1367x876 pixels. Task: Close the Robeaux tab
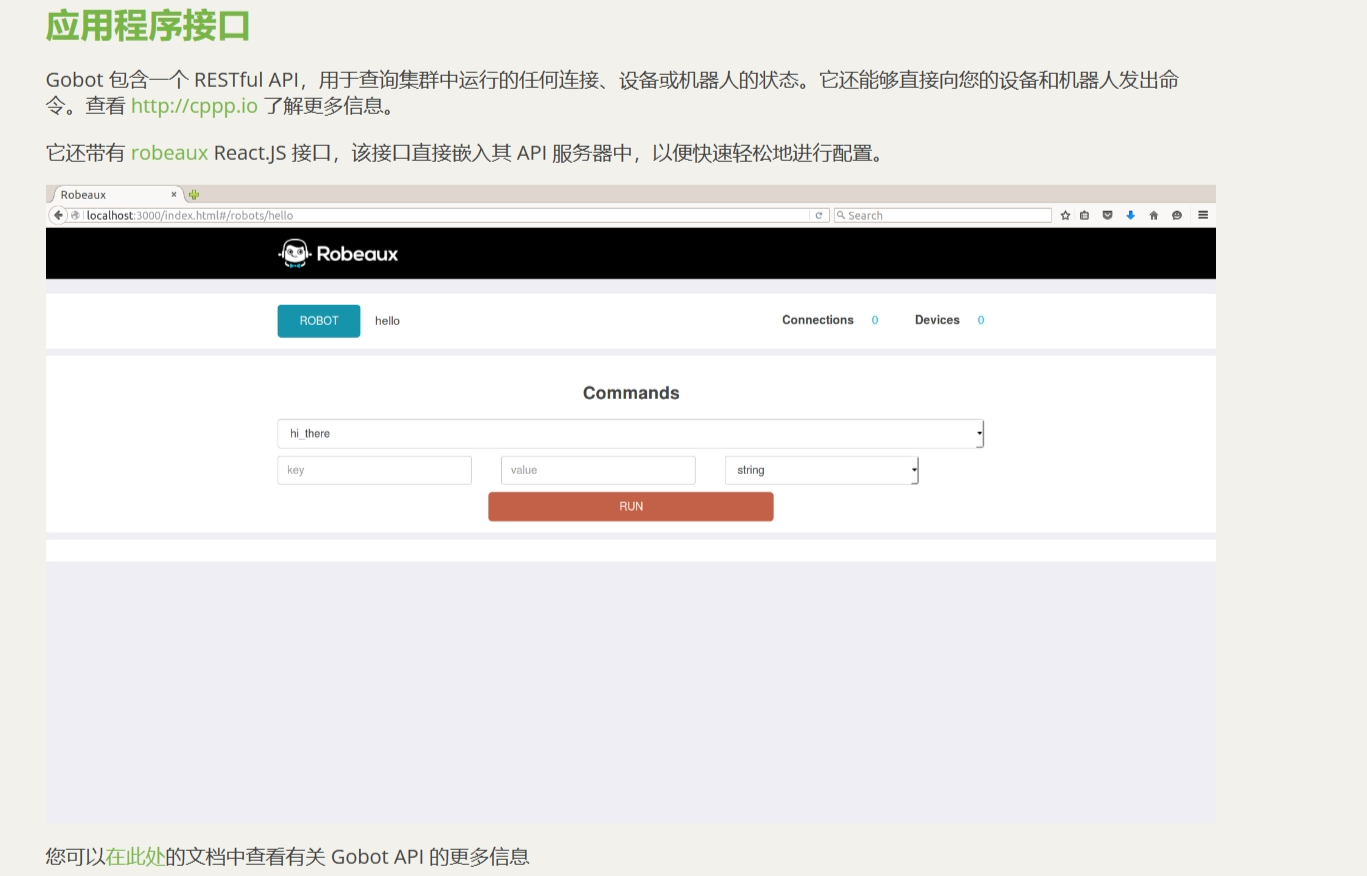coord(174,195)
